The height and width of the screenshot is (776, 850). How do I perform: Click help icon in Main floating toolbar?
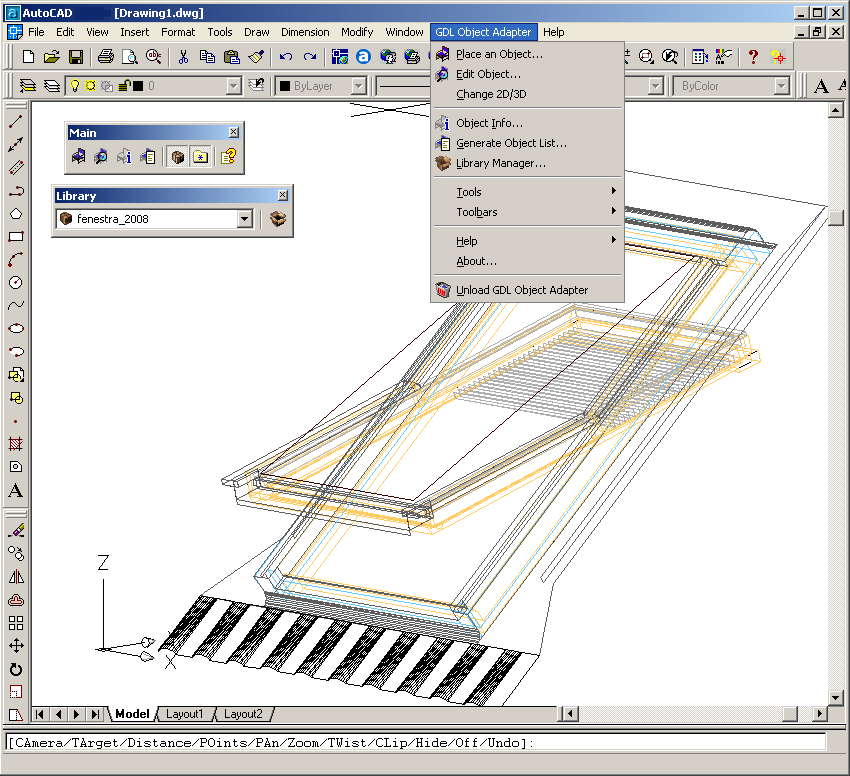pyautogui.click(x=229, y=157)
